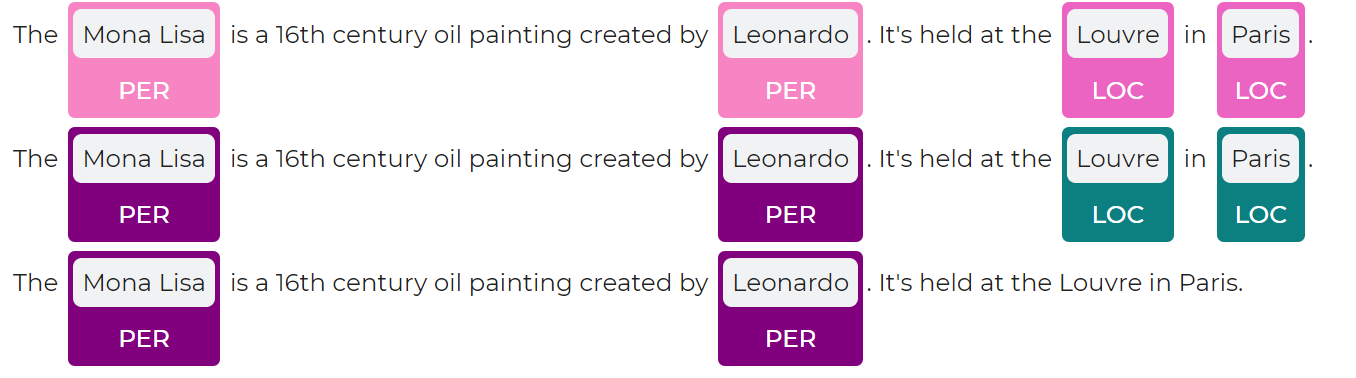This screenshot has height=378, width=1356.
Task: Click the Leonardo token in the pink entity box
Action: tap(790, 34)
